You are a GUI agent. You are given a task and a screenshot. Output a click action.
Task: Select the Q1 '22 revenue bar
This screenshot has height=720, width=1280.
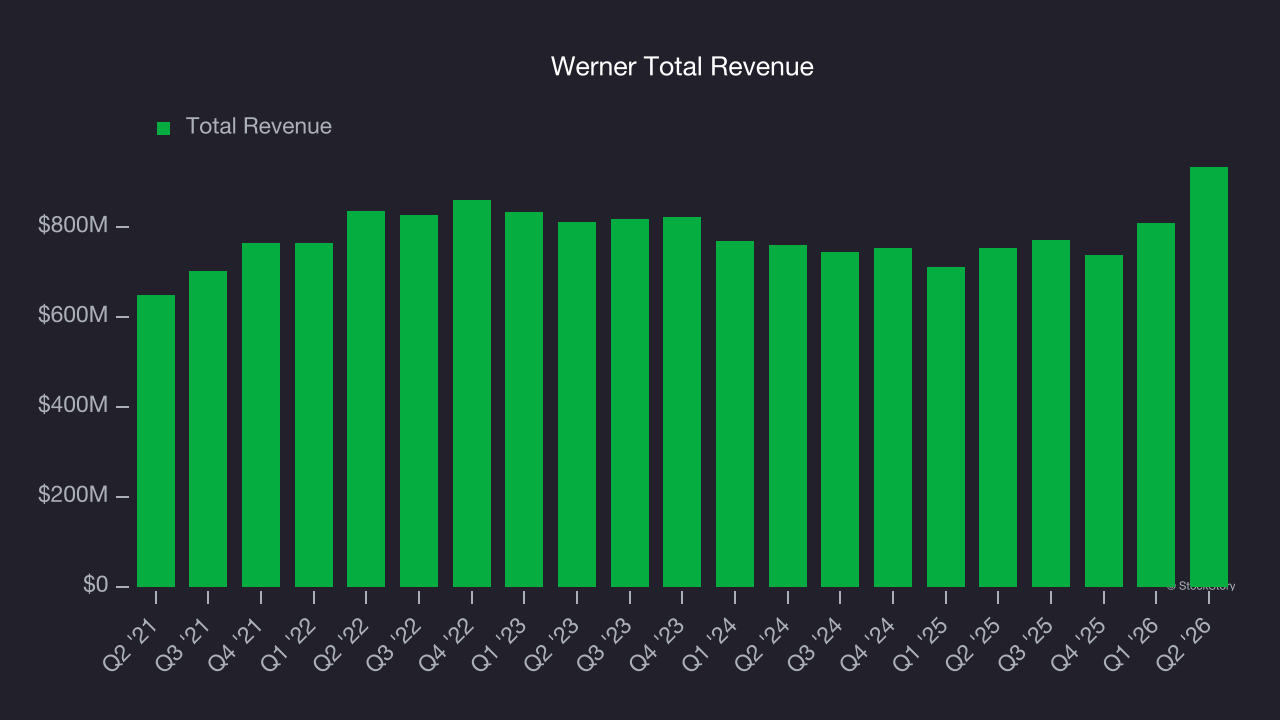[x=314, y=415]
